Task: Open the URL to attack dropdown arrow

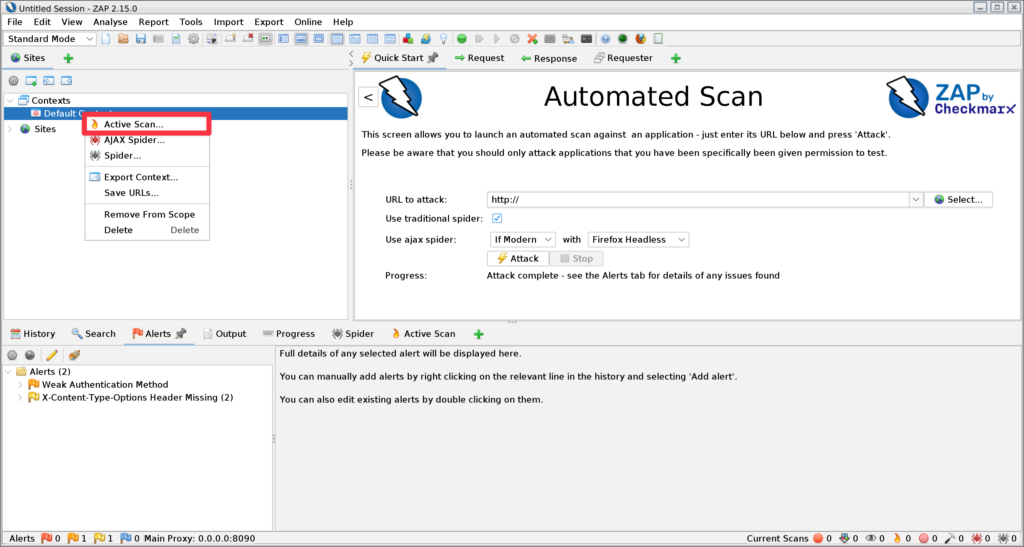Action: 916,200
